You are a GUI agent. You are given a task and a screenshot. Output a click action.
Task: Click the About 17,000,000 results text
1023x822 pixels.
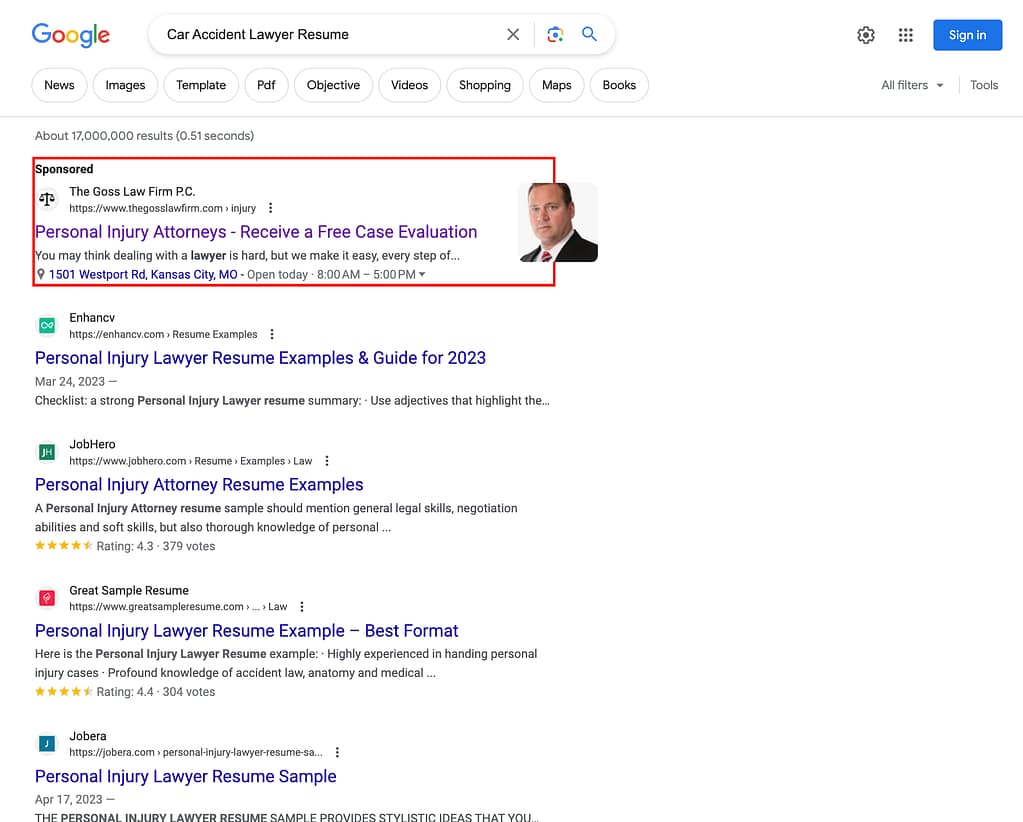click(x=144, y=136)
